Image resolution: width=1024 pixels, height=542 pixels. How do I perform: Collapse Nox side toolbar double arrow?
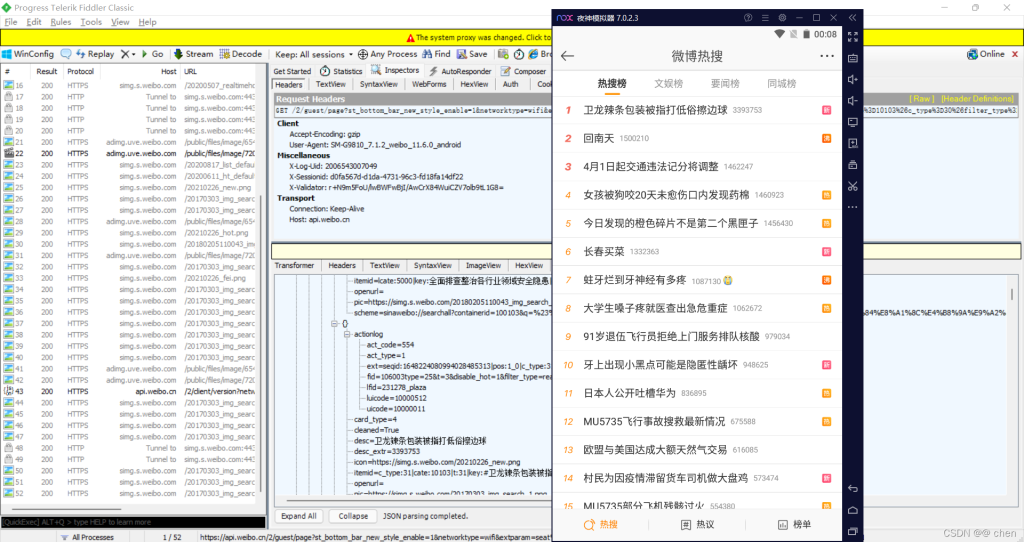852,18
